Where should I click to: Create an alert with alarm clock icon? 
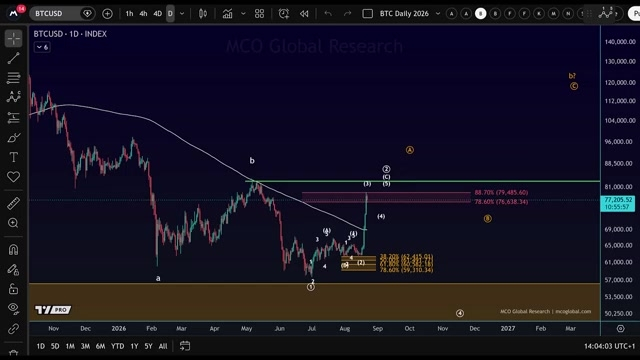click(x=284, y=14)
